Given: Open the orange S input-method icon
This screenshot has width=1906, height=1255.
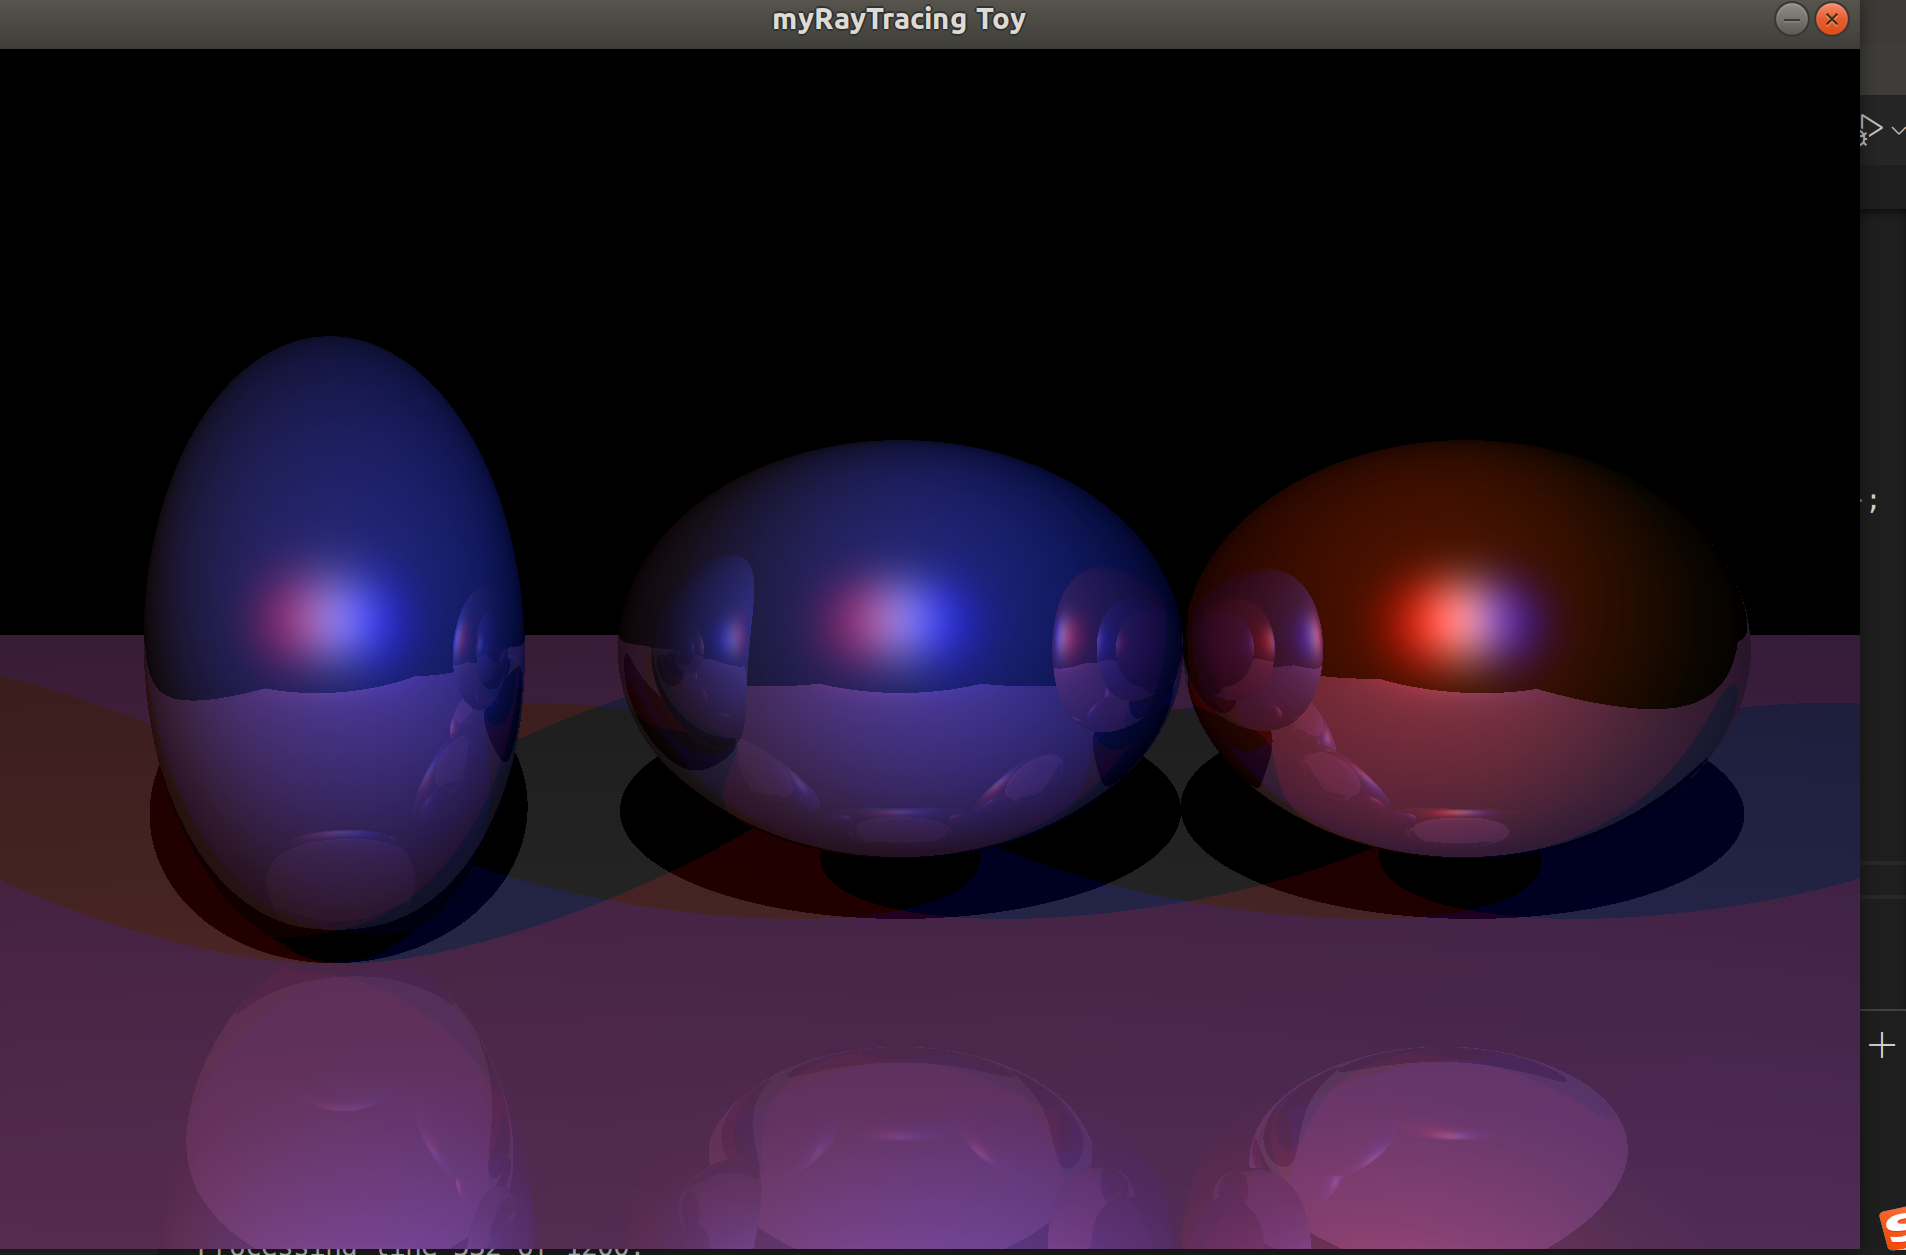Looking at the screenshot, I should point(1893,1229).
